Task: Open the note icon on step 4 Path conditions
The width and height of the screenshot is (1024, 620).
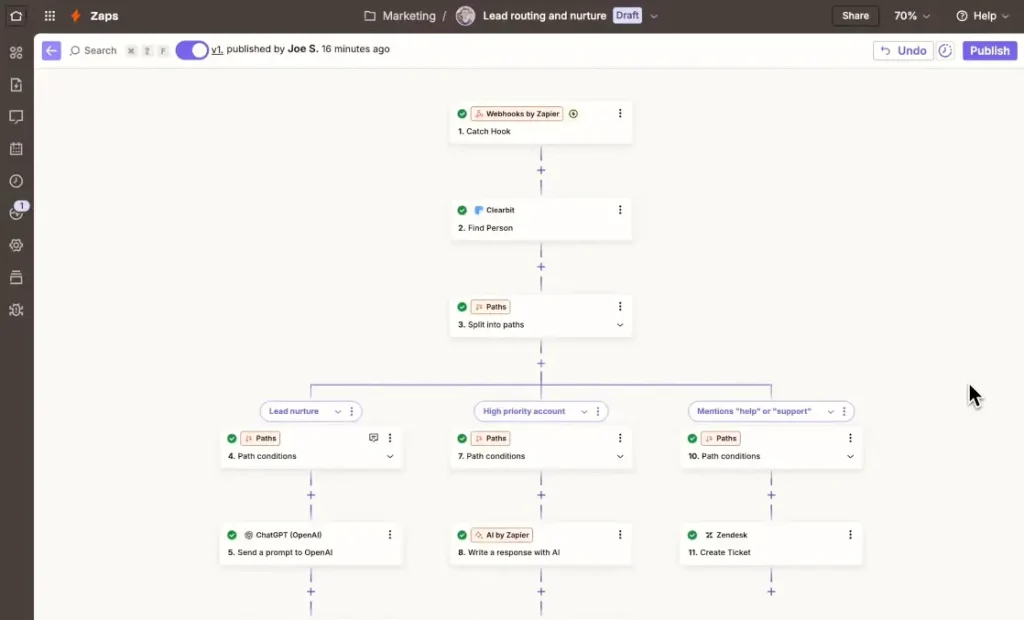Action: pyautogui.click(x=374, y=438)
